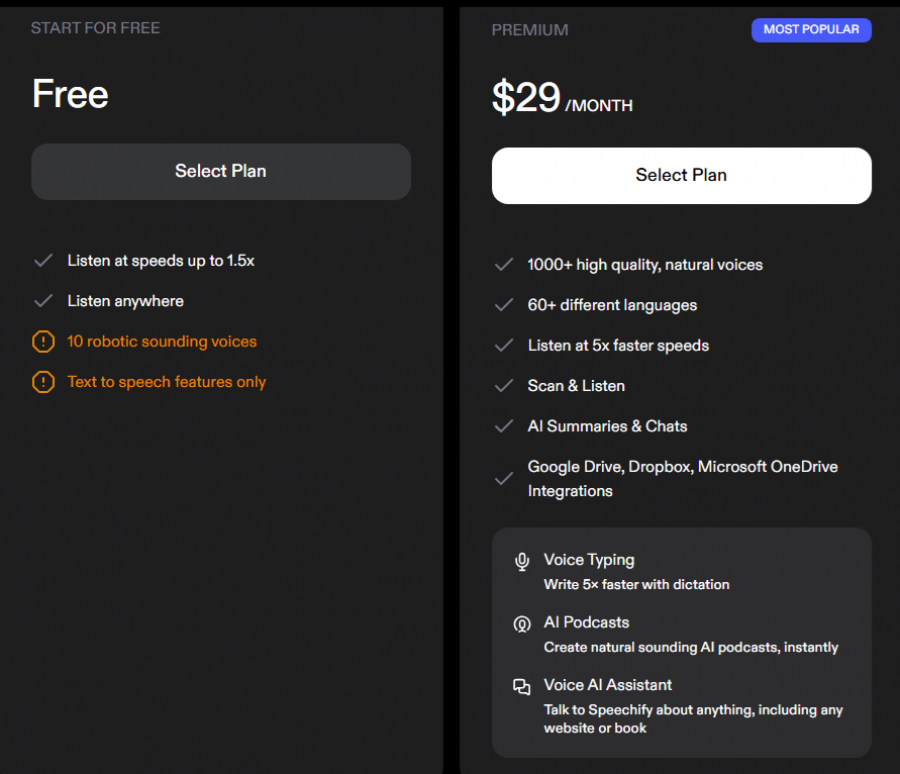Click the AI Podcasts description text
The height and width of the screenshot is (774, 900).
click(x=692, y=647)
